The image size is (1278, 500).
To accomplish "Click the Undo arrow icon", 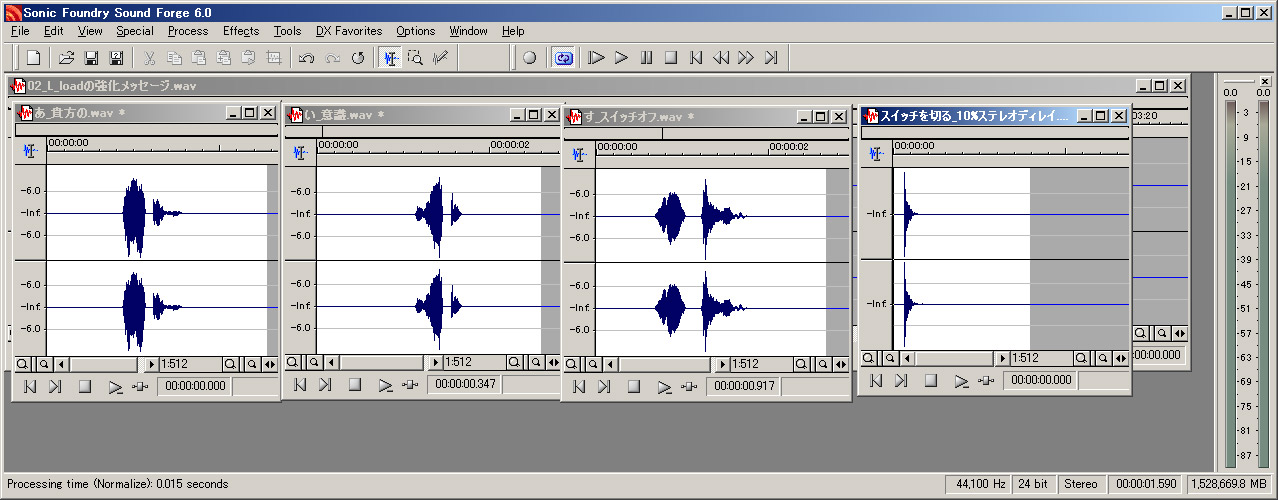I will 307,58.
